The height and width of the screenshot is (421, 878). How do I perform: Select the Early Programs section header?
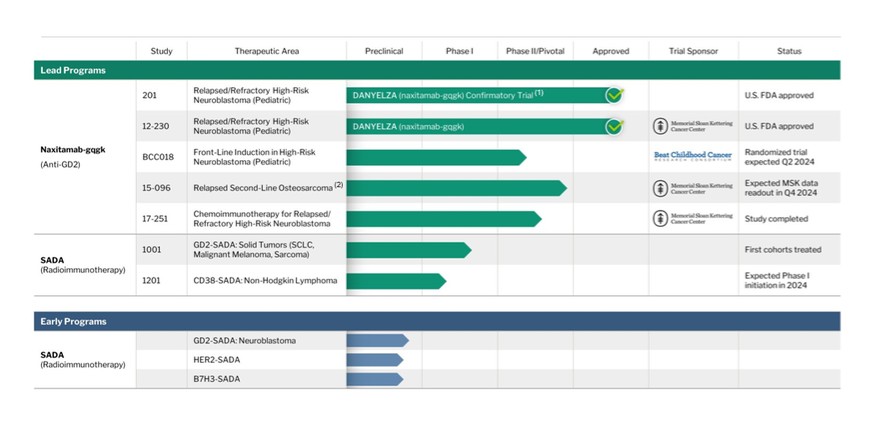72,321
